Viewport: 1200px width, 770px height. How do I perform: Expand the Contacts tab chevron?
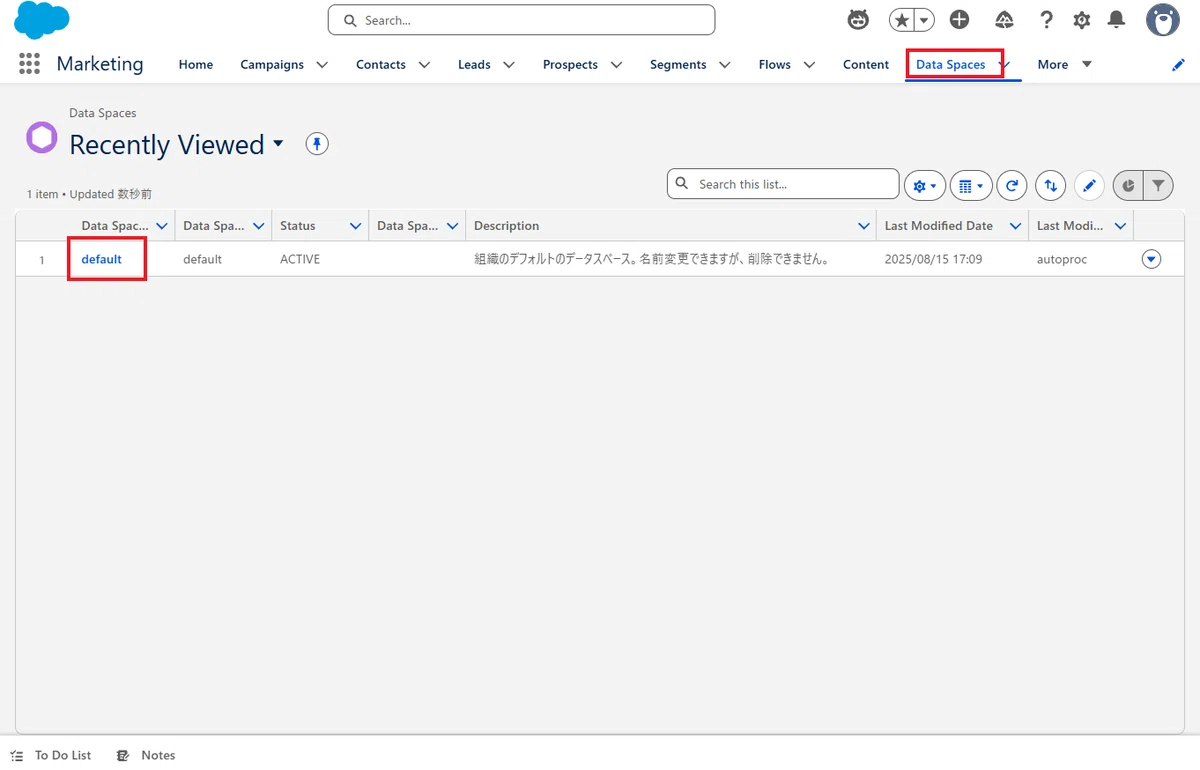point(424,65)
